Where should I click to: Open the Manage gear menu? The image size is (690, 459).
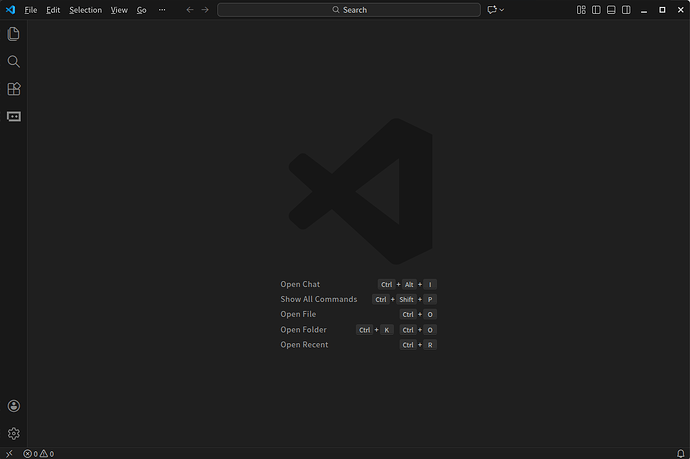tap(14, 433)
